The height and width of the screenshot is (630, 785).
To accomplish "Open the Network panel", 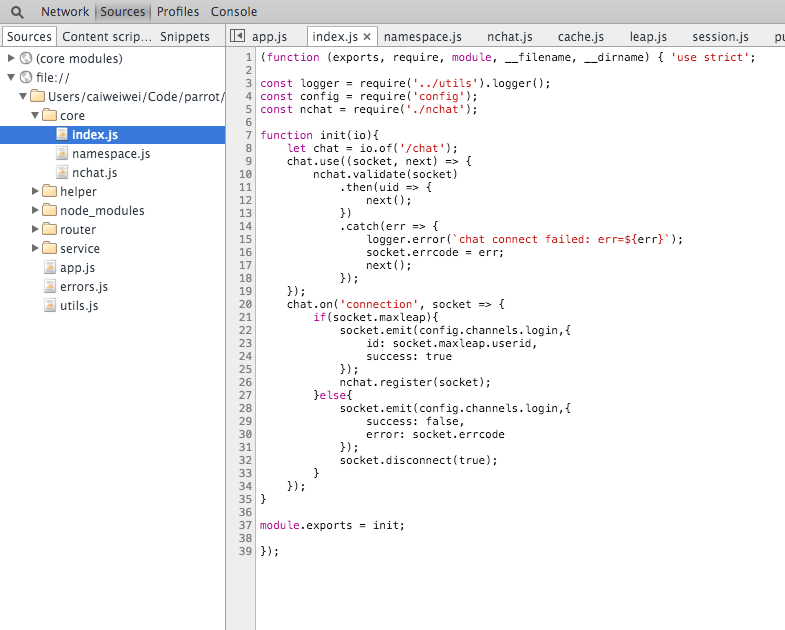I will pos(65,12).
